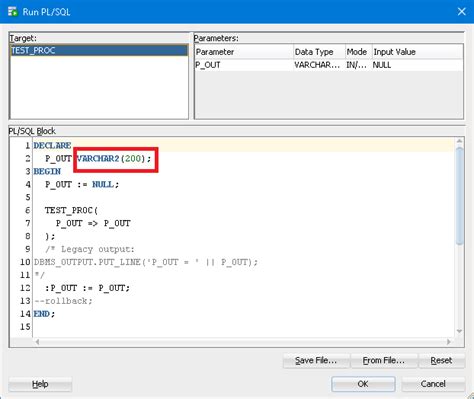The image size is (474, 399).
Task: Click the --rollback; comment line
Action: tap(63, 301)
